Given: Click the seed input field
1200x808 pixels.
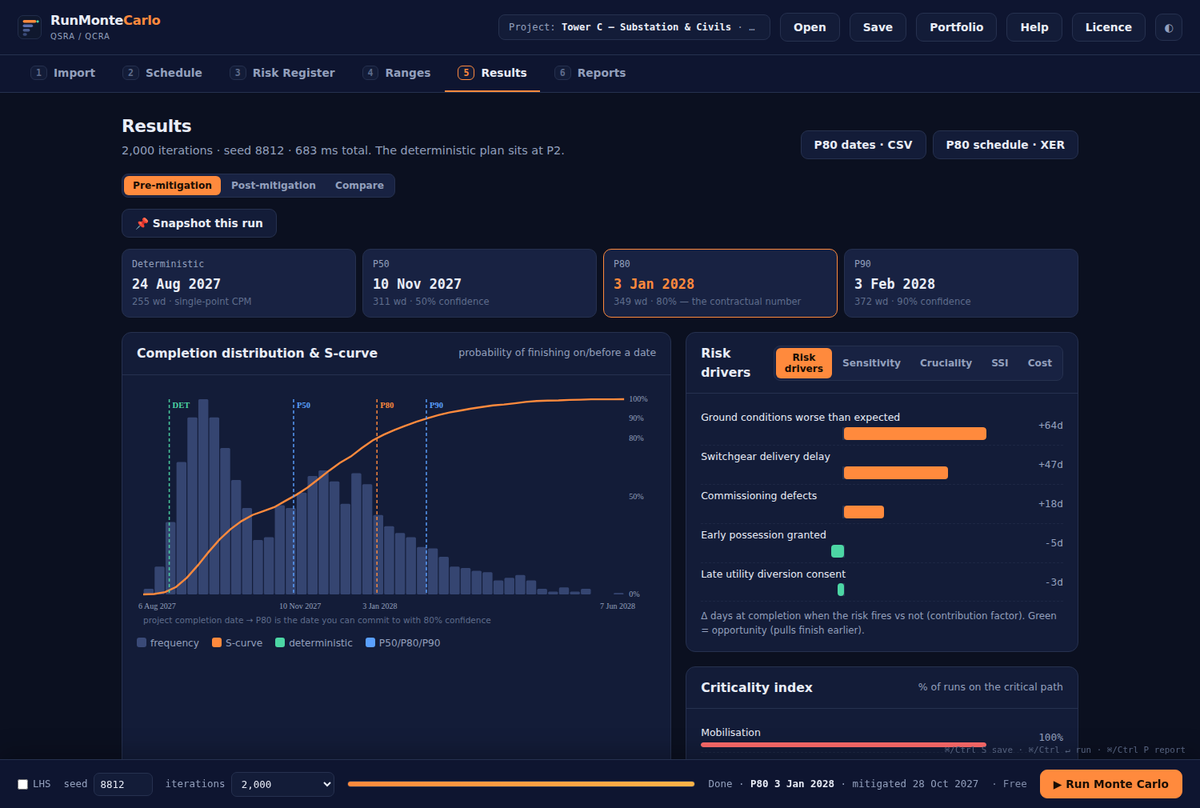Looking at the screenshot, I should 123,784.
